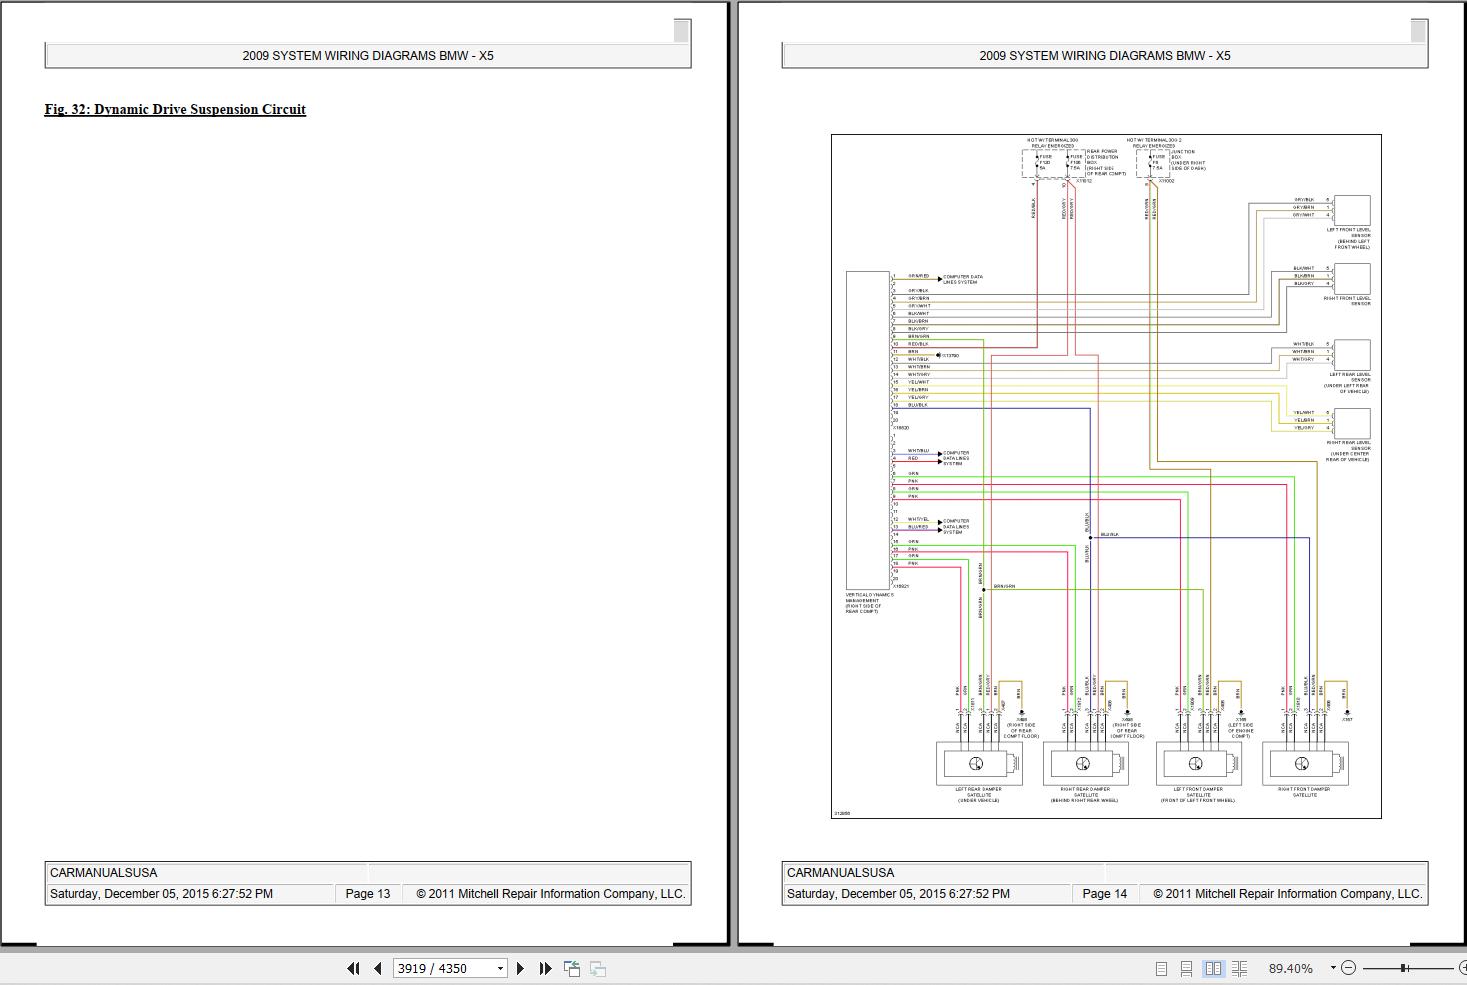Click the Fig. 32 Dynamic Drive Suspension Circuit heading

pyautogui.click(x=175, y=109)
